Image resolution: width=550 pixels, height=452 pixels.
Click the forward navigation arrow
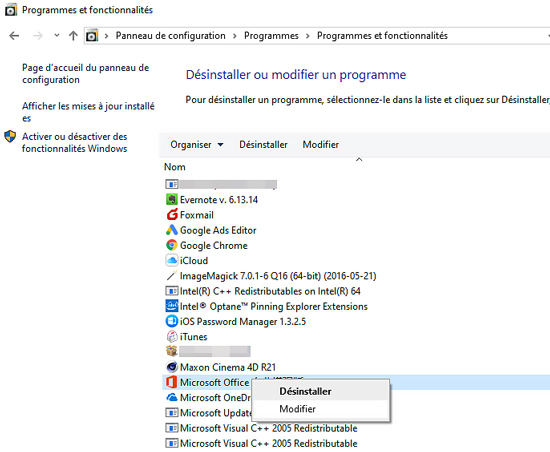38,36
